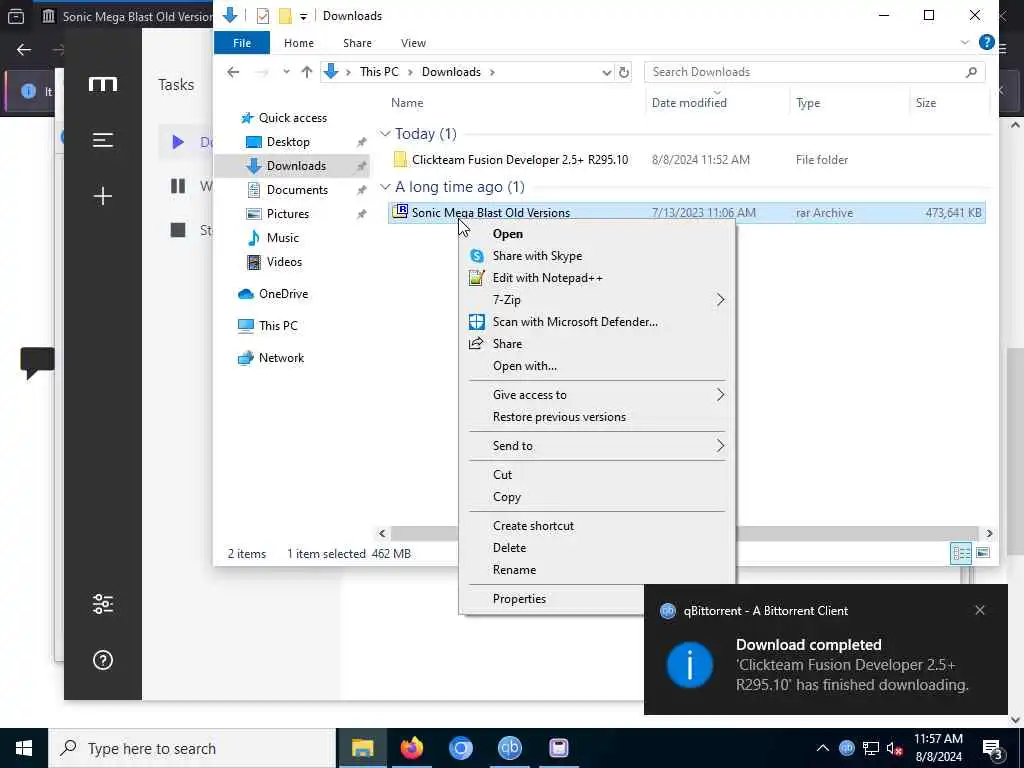Open the Windows Start menu
Viewport: 1024px width, 768px height.
coord(24,748)
